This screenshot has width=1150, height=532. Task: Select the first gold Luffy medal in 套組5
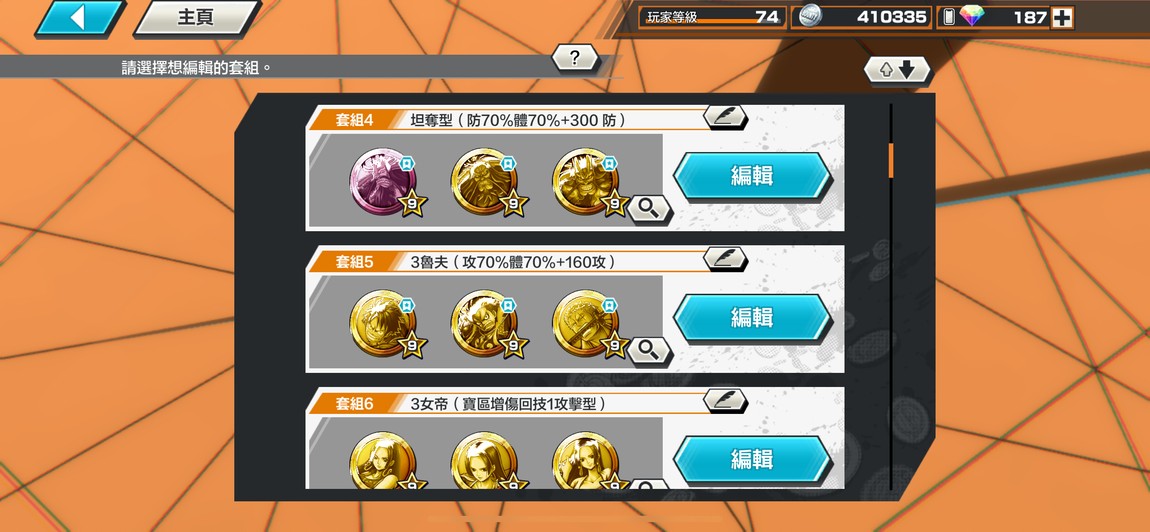pos(384,323)
